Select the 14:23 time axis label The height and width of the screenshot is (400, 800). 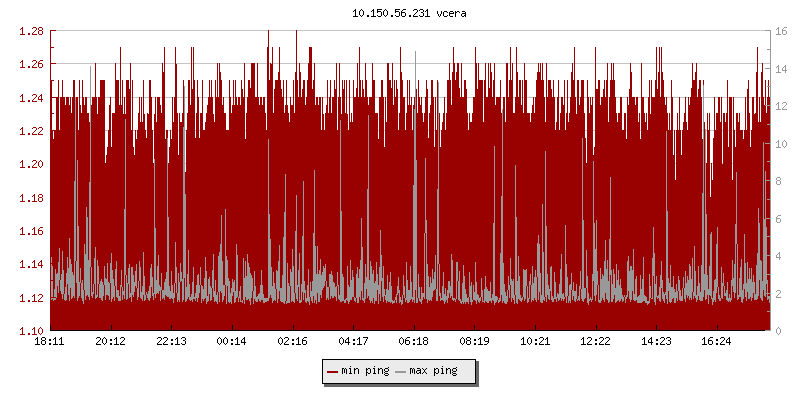click(x=656, y=341)
